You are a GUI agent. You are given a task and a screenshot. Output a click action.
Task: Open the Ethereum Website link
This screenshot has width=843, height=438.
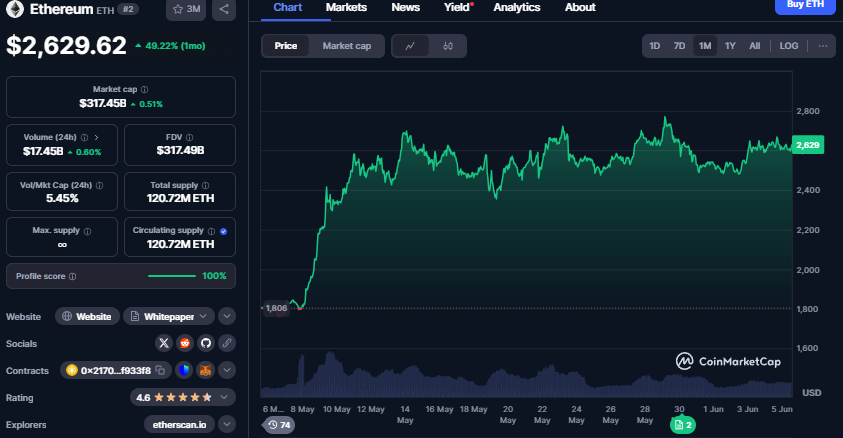pos(87,317)
